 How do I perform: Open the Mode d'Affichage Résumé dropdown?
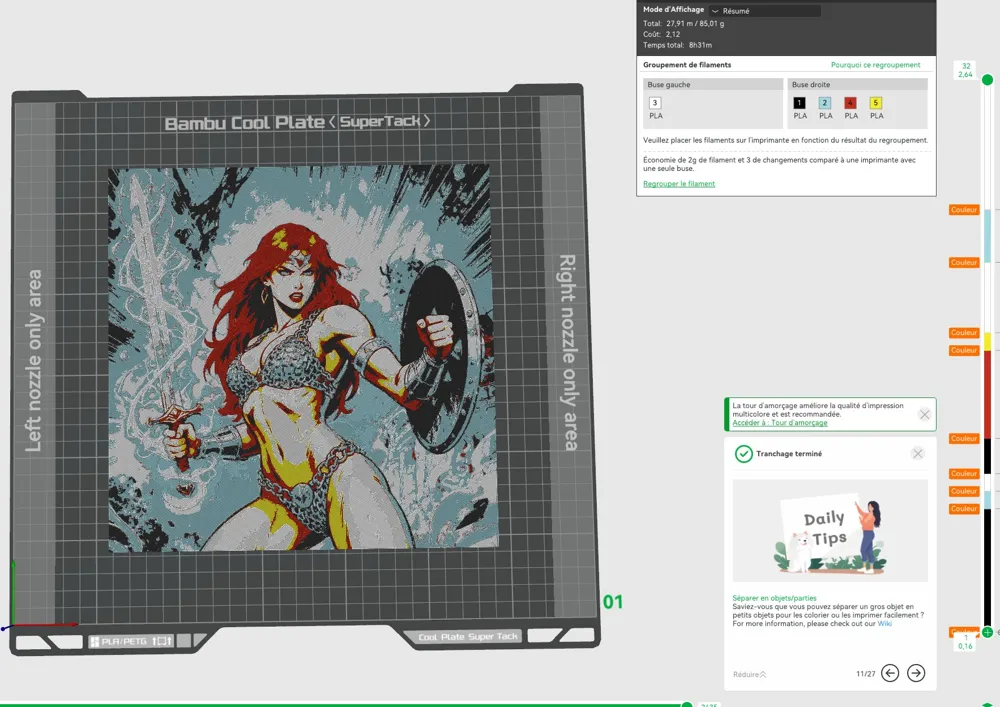(x=765, y=11)
